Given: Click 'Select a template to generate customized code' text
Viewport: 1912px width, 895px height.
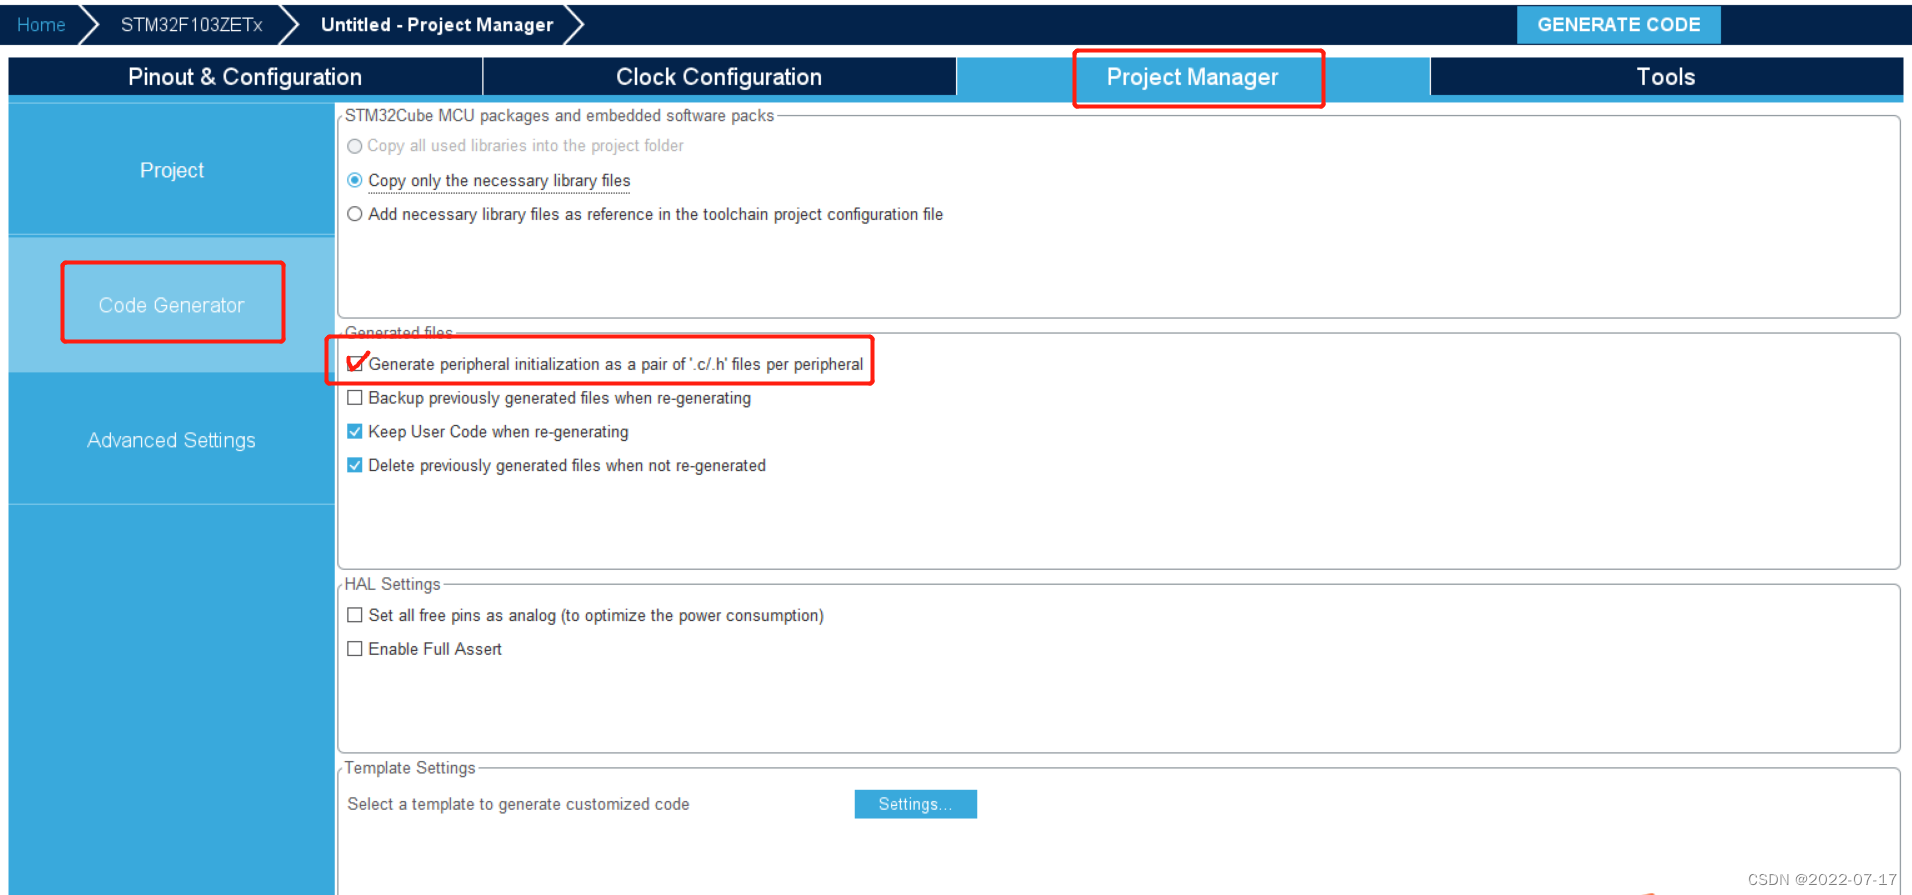Looking at the screenshot, I should [518, 804].
